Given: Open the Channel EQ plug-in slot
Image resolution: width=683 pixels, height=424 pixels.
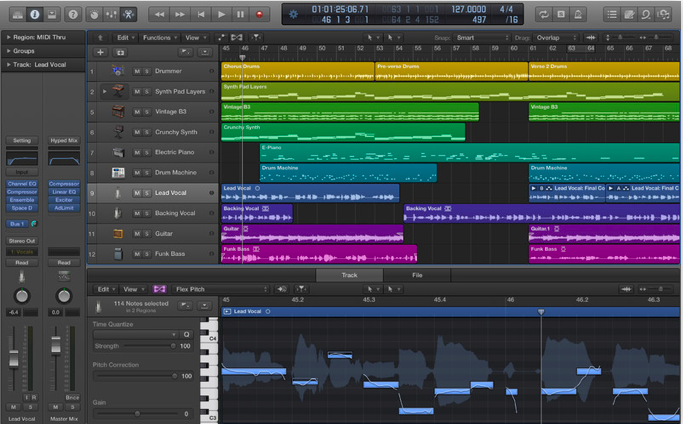Looking at the screenshot, I should (x=22, y=184).
